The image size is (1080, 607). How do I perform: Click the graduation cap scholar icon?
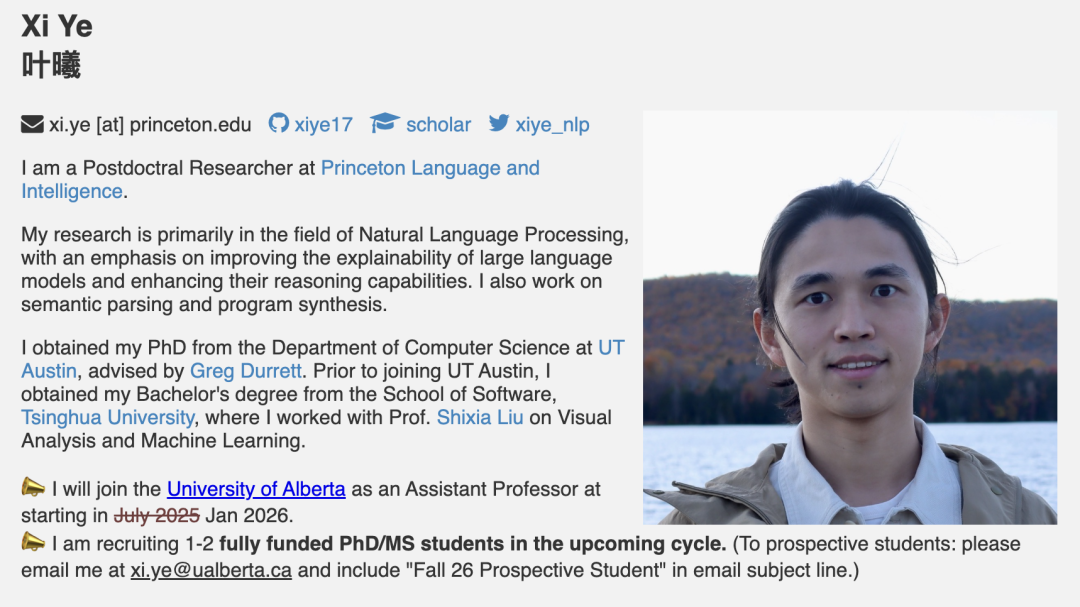(384, 124)
